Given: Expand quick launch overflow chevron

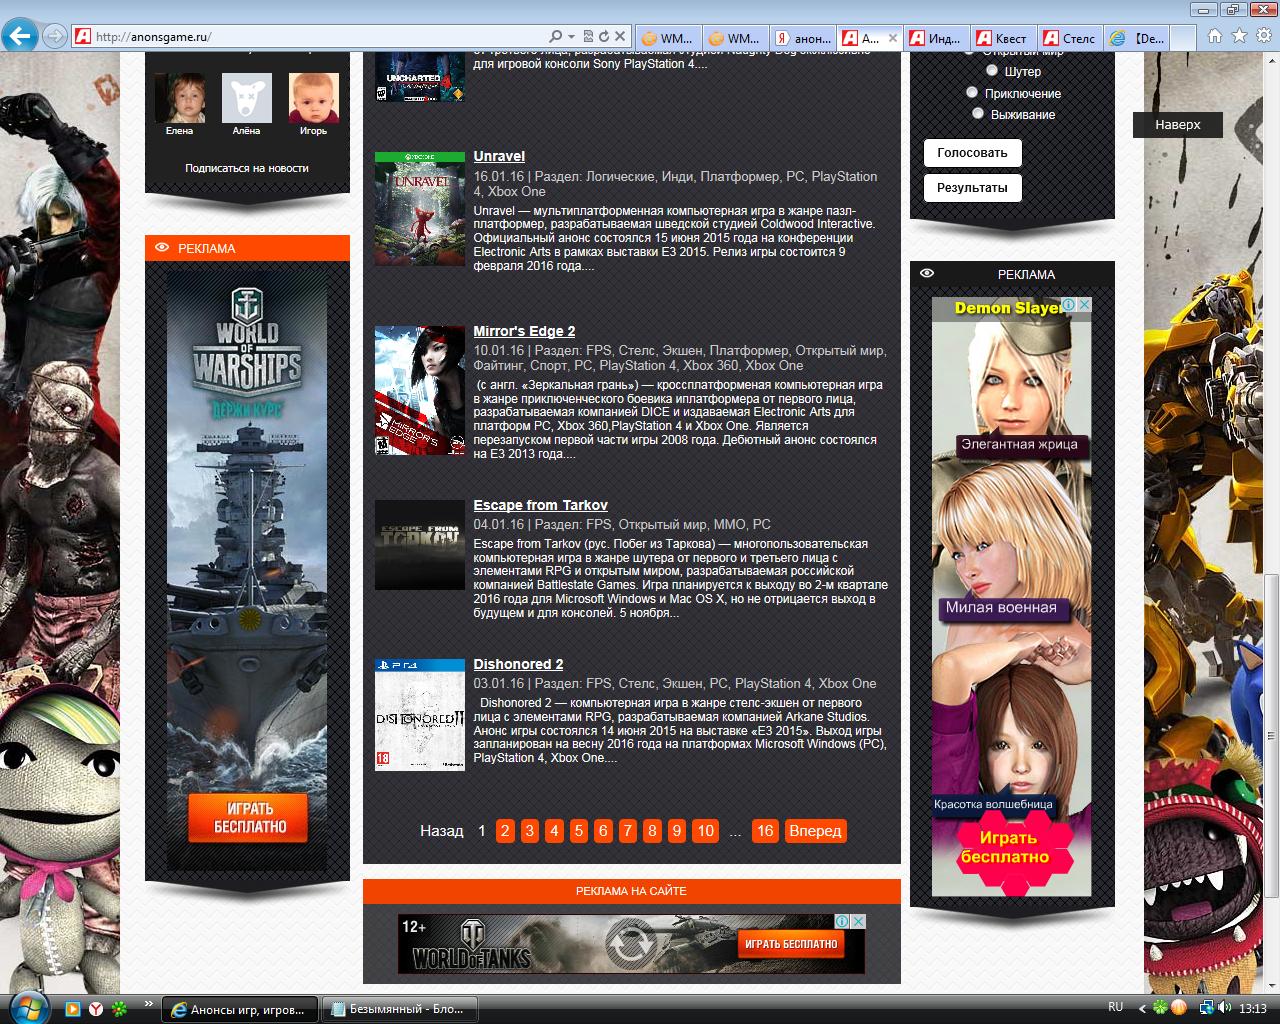Looking at the screenshot, I should [x=149, y=1003].
